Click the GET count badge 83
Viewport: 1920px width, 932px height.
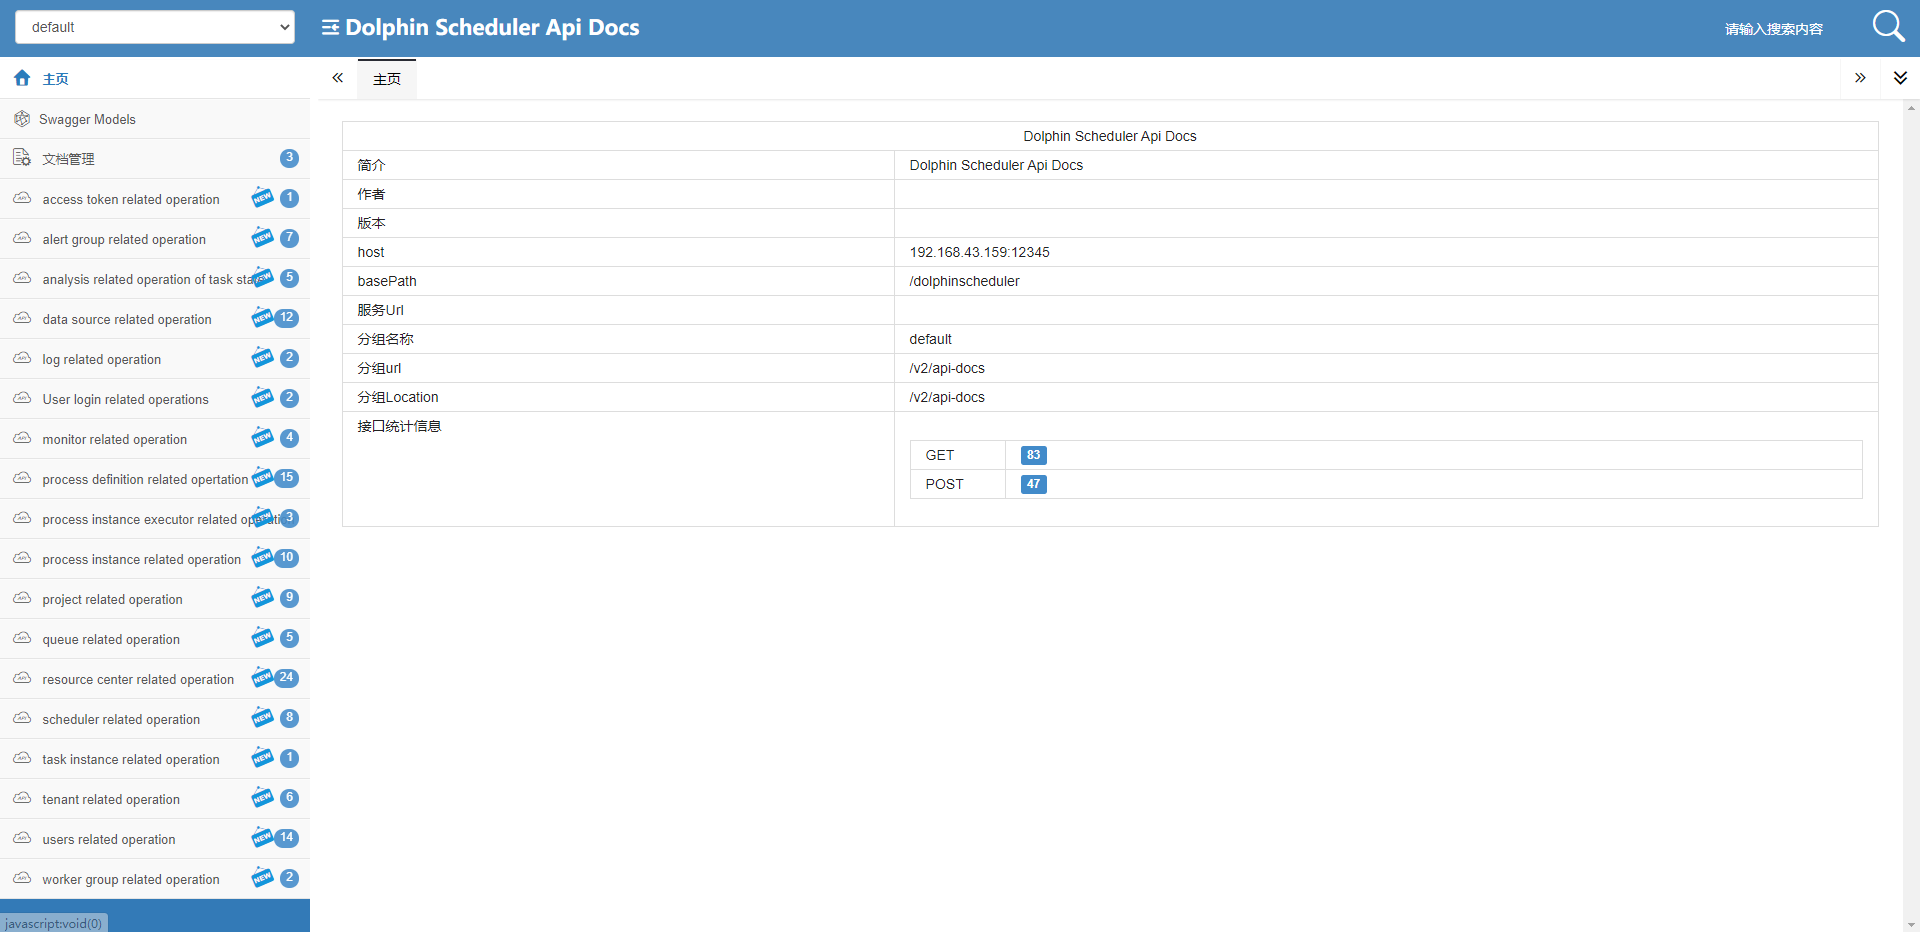click(1033, 455)
